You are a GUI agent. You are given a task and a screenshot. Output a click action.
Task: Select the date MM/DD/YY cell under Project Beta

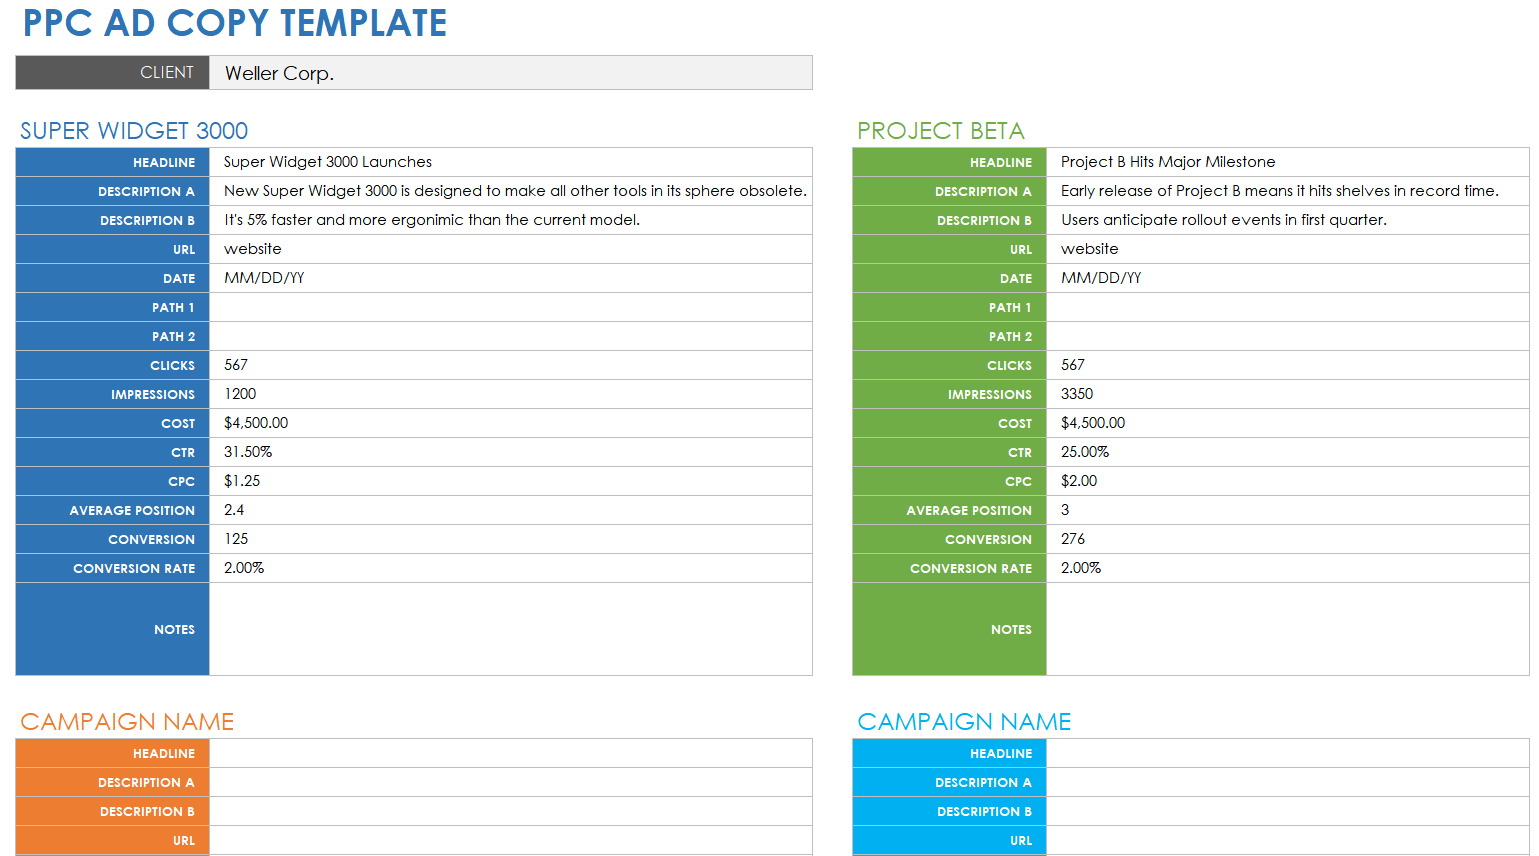coord(1286,278)
